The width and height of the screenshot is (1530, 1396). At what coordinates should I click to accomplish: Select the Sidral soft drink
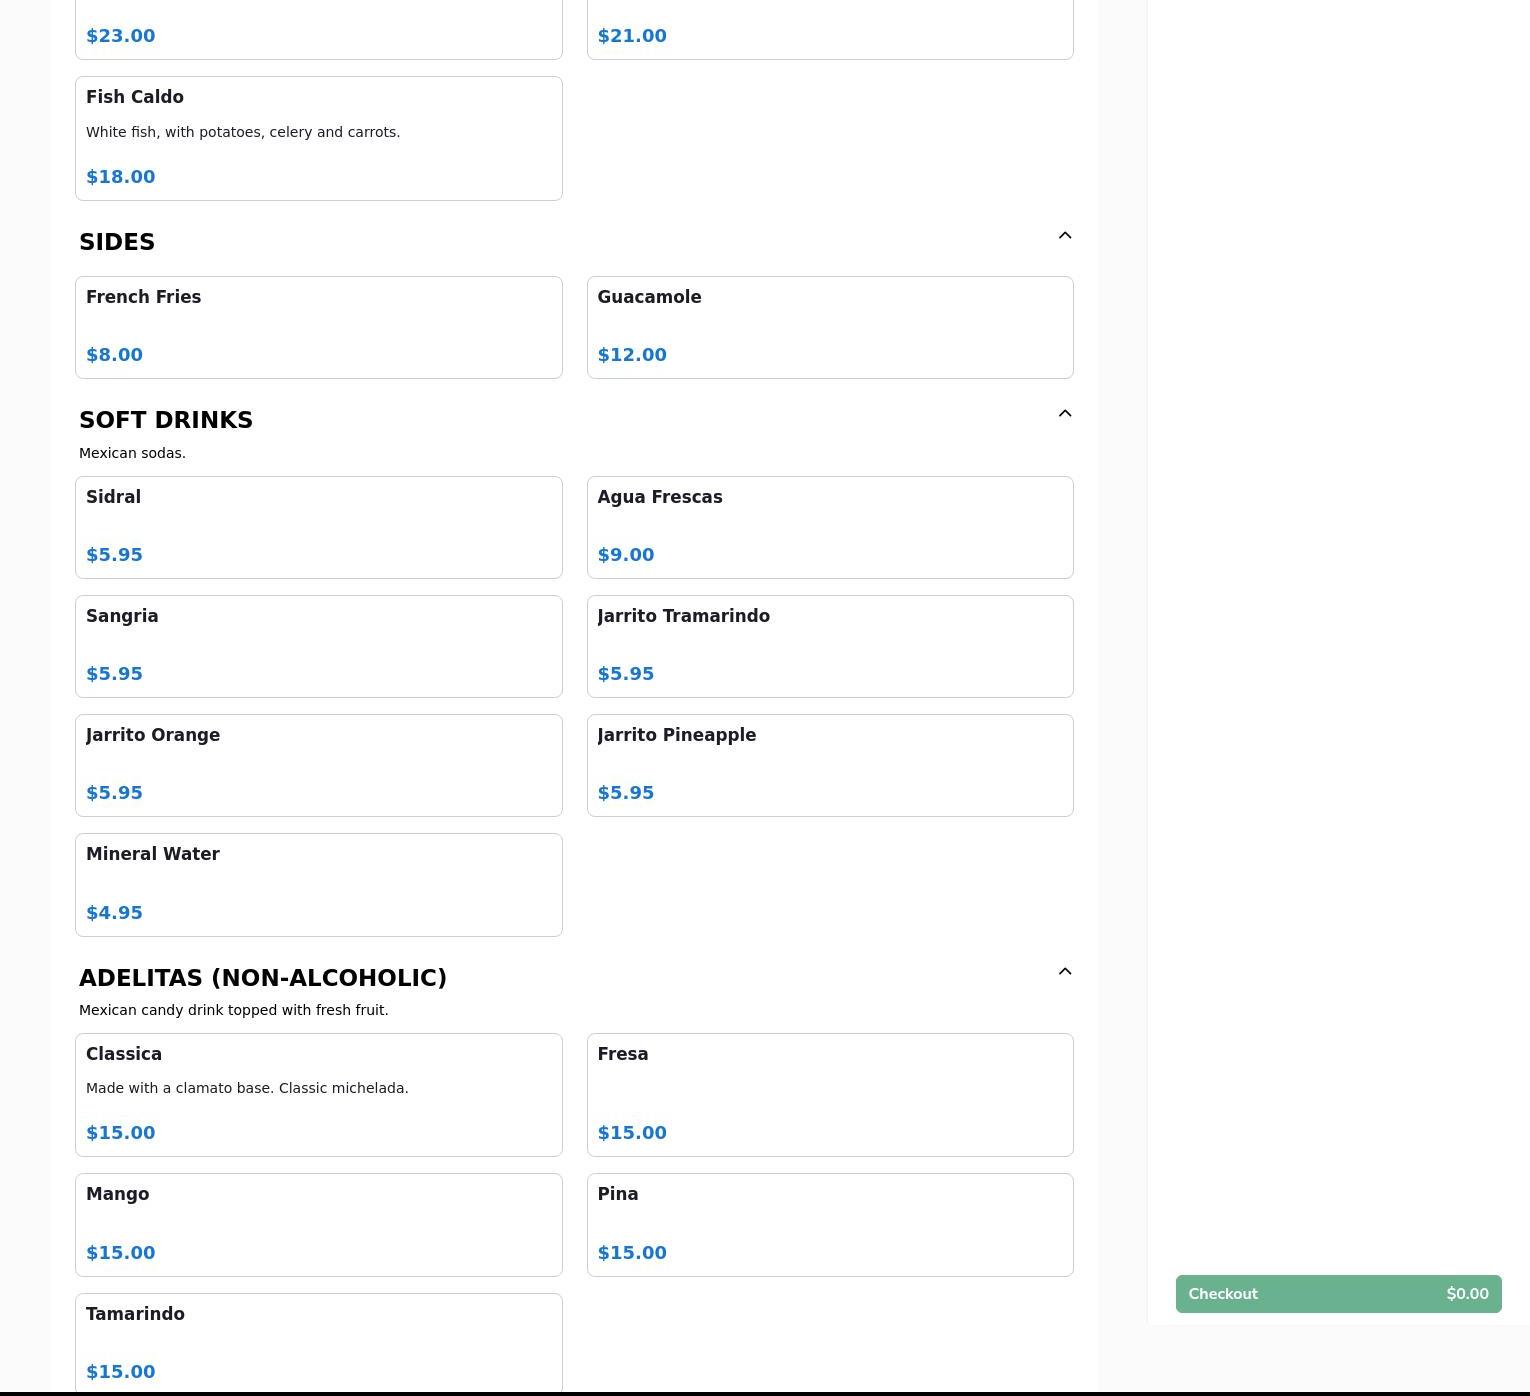click(x=318, y=527)
